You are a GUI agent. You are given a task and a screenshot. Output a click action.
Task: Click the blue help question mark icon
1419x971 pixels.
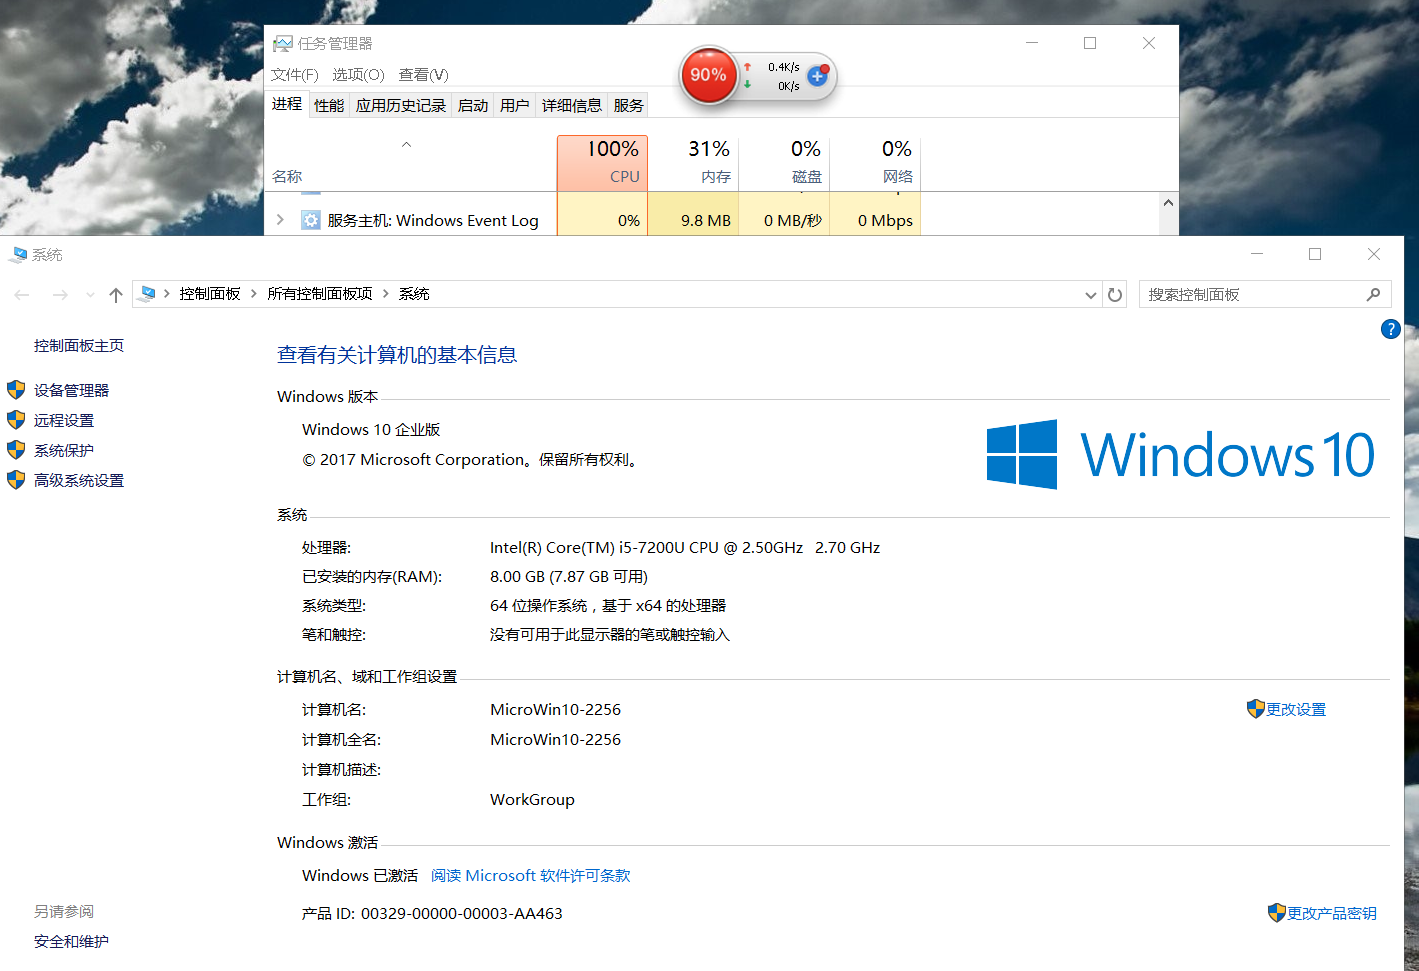coord(1390,329)
